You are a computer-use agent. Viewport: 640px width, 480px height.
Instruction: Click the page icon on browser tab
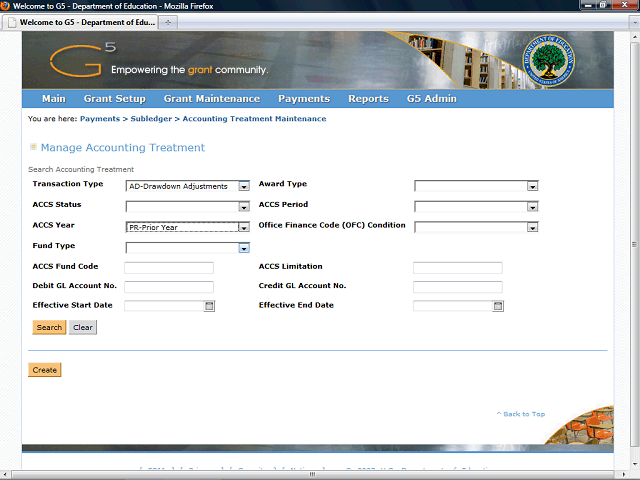12,22
